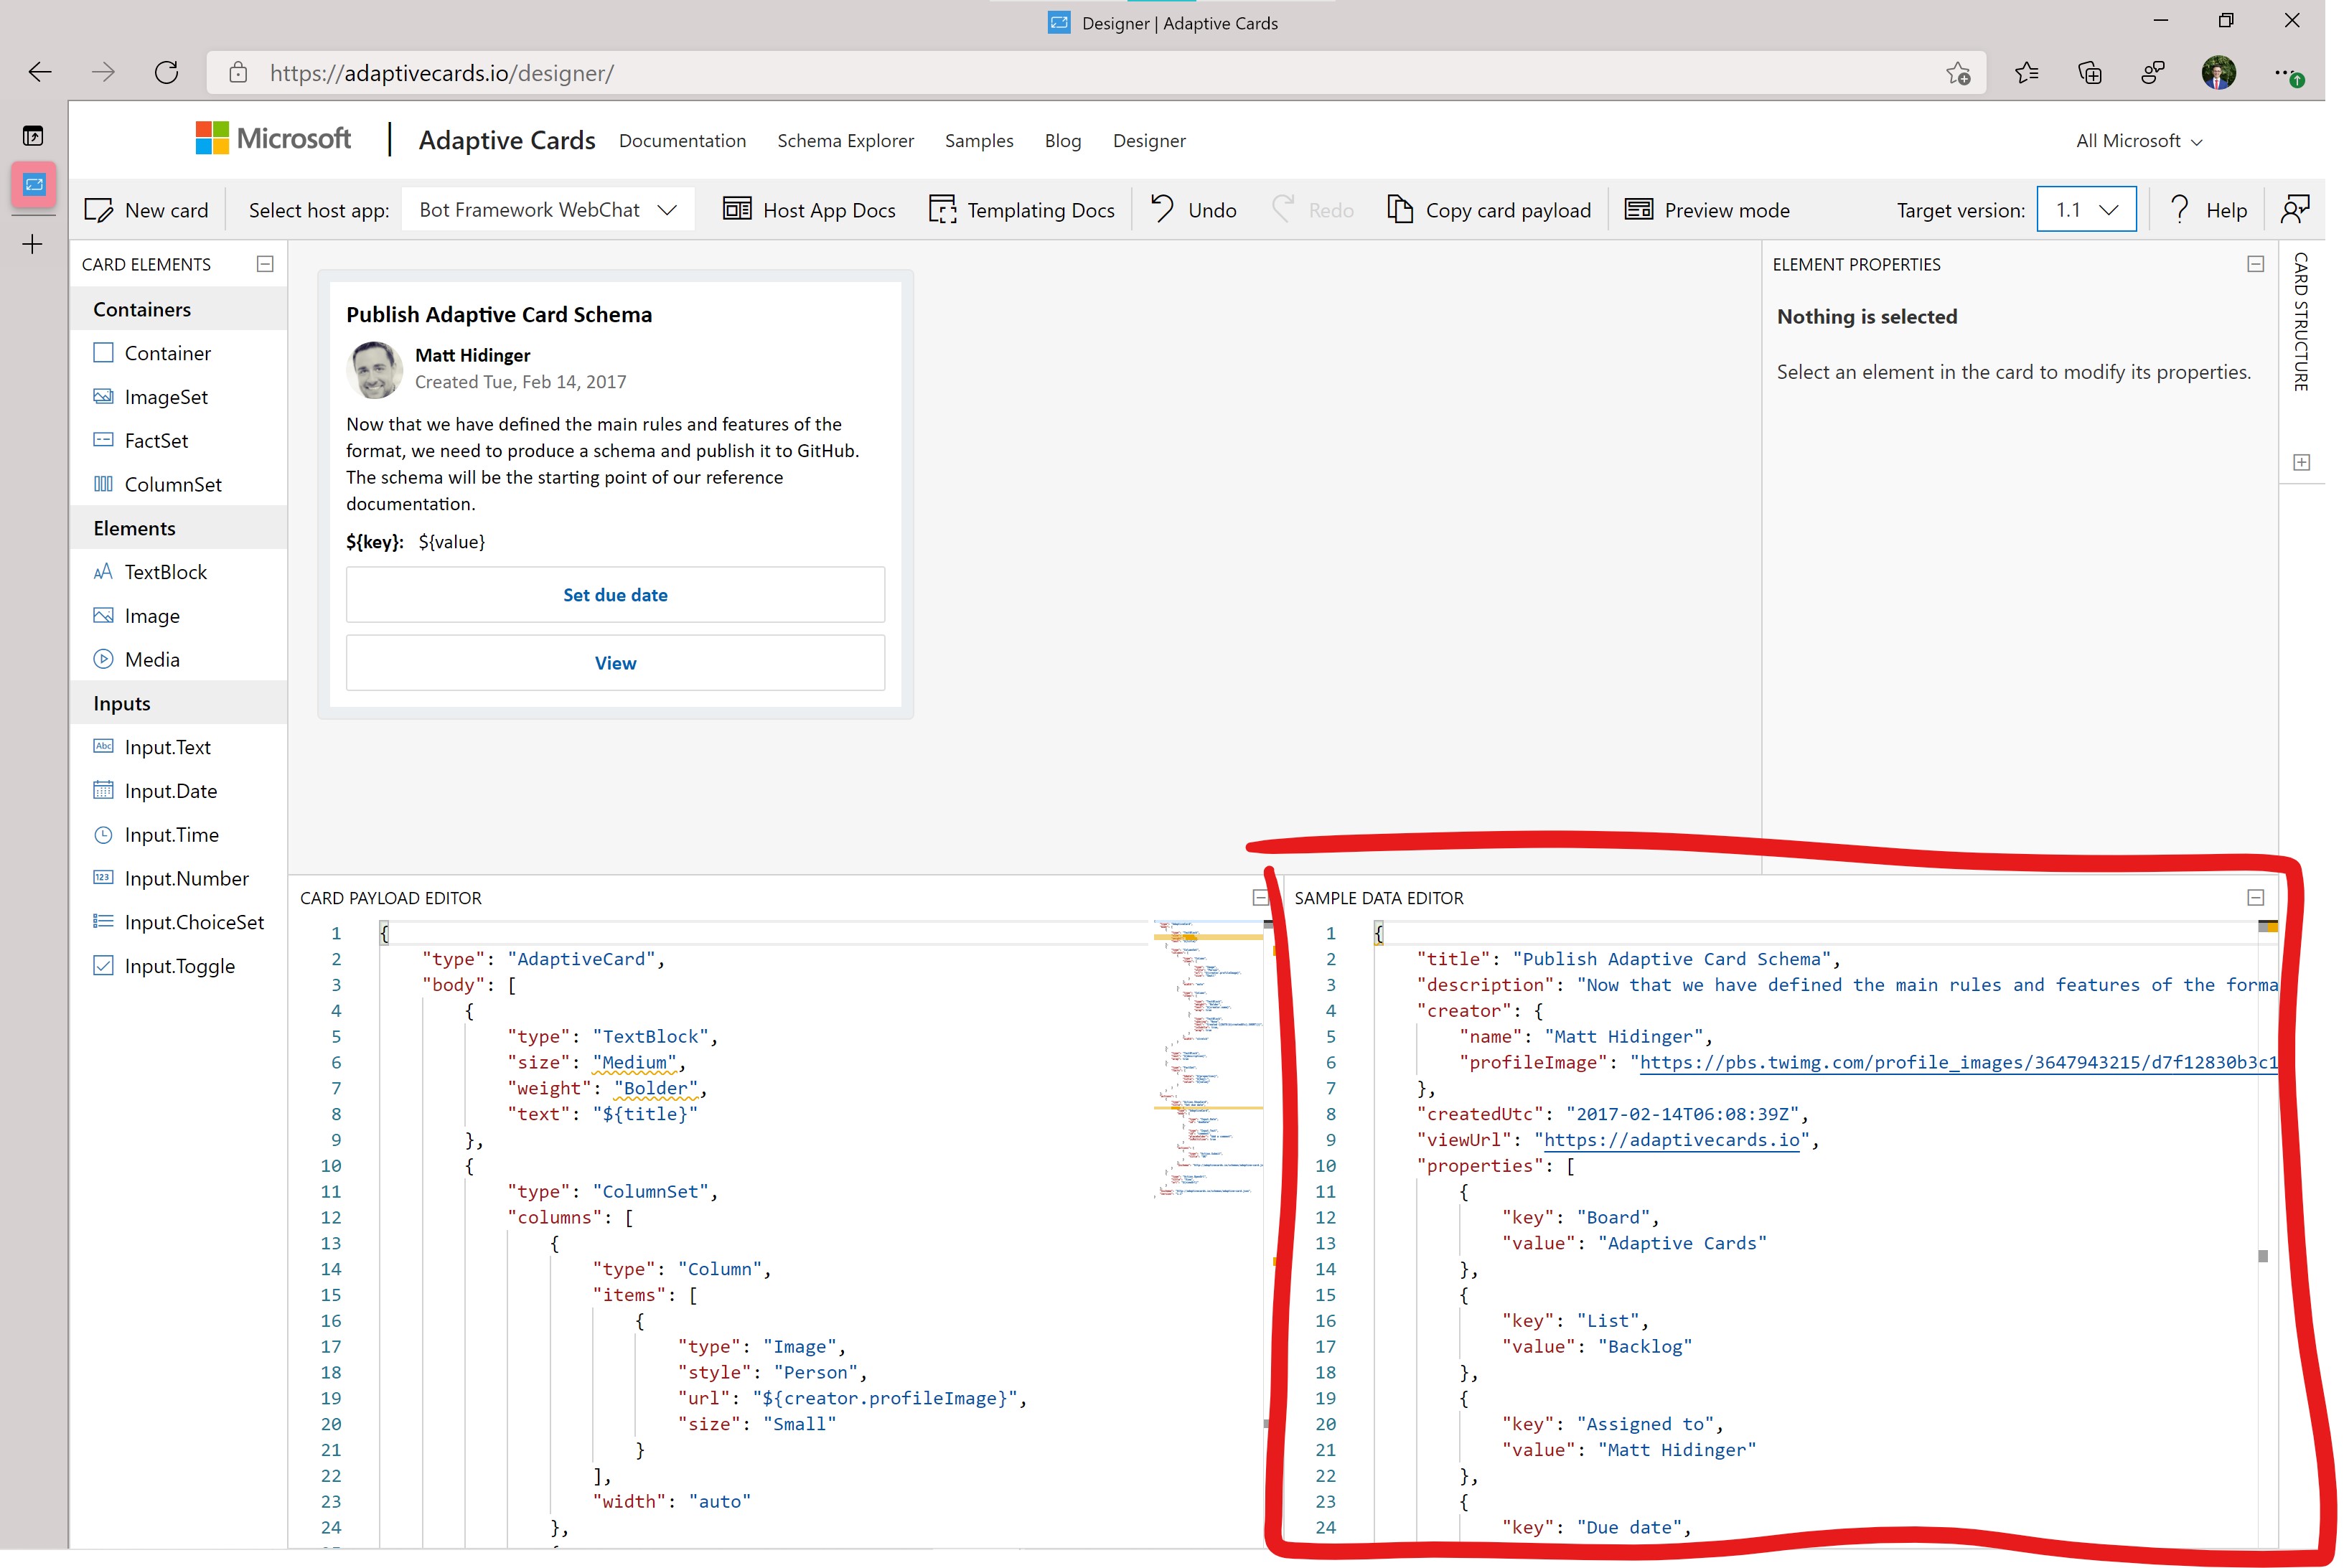Click the Undo arrow icon

1161,209
